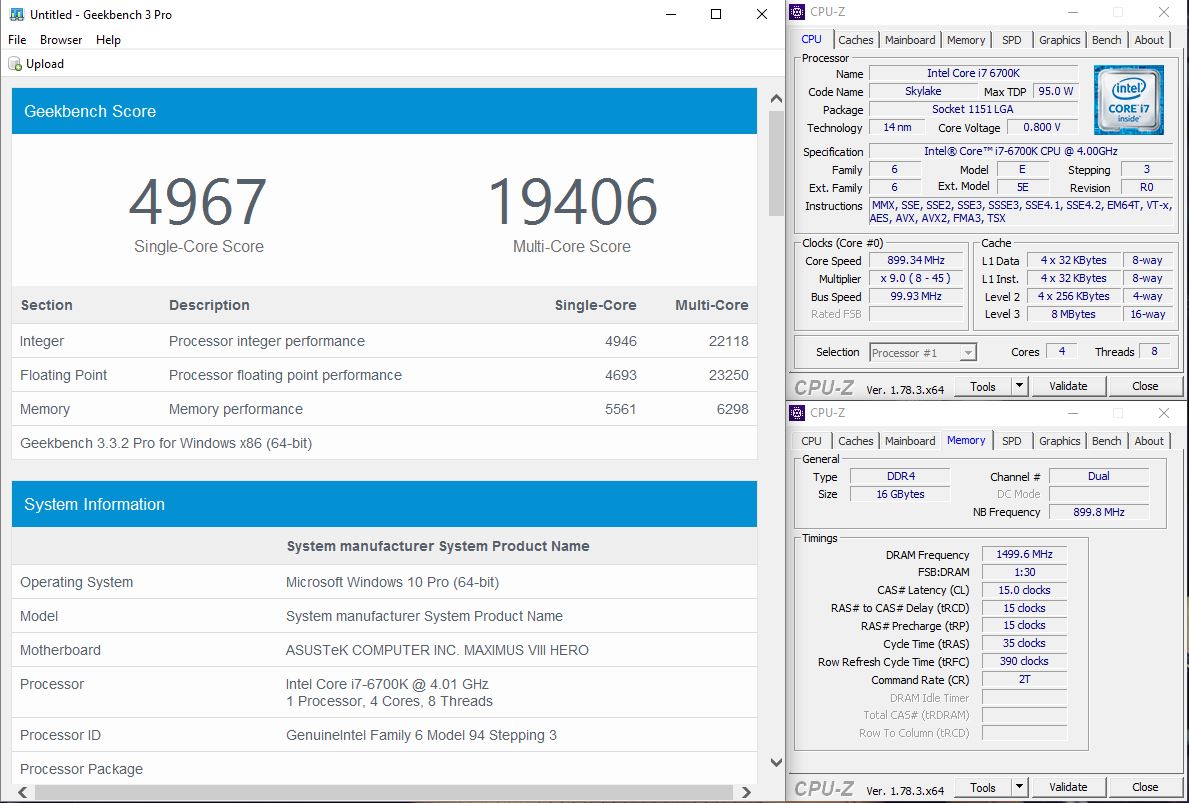
Task: Click the single-core score 4967
Action: pyautogui.click(x=198, y=202)
